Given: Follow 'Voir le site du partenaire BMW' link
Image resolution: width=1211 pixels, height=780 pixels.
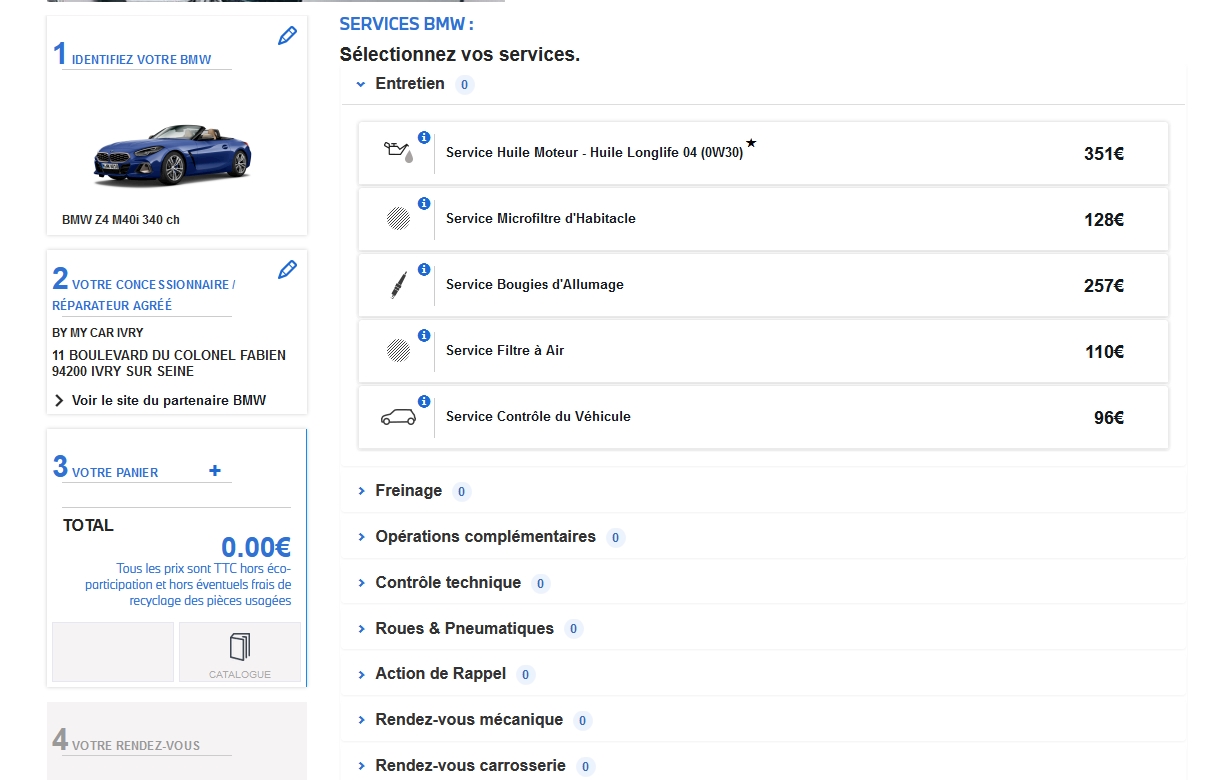Looking at the screenshot, I should [168, 401].
